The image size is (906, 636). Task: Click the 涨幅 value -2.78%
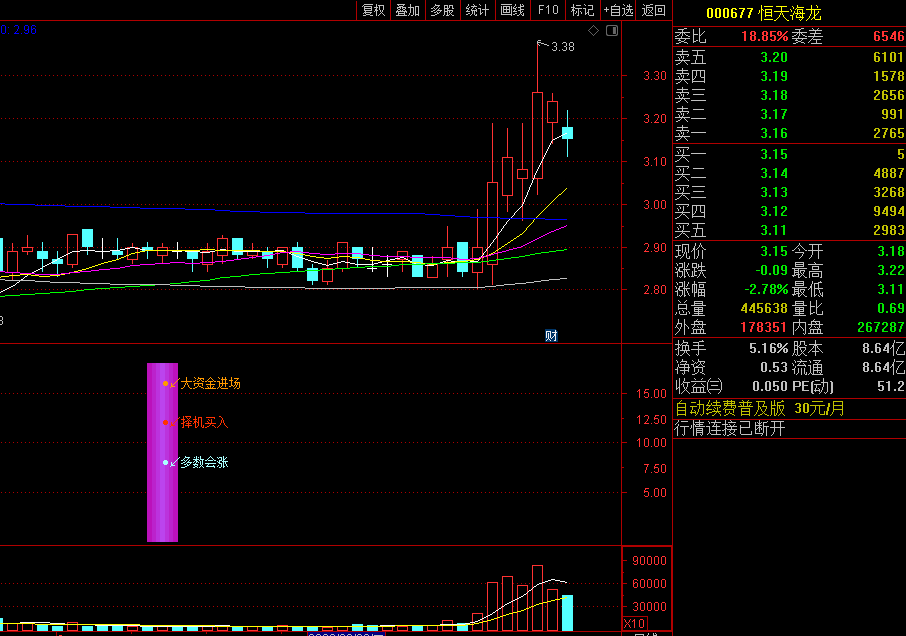[x=766, y=289]
